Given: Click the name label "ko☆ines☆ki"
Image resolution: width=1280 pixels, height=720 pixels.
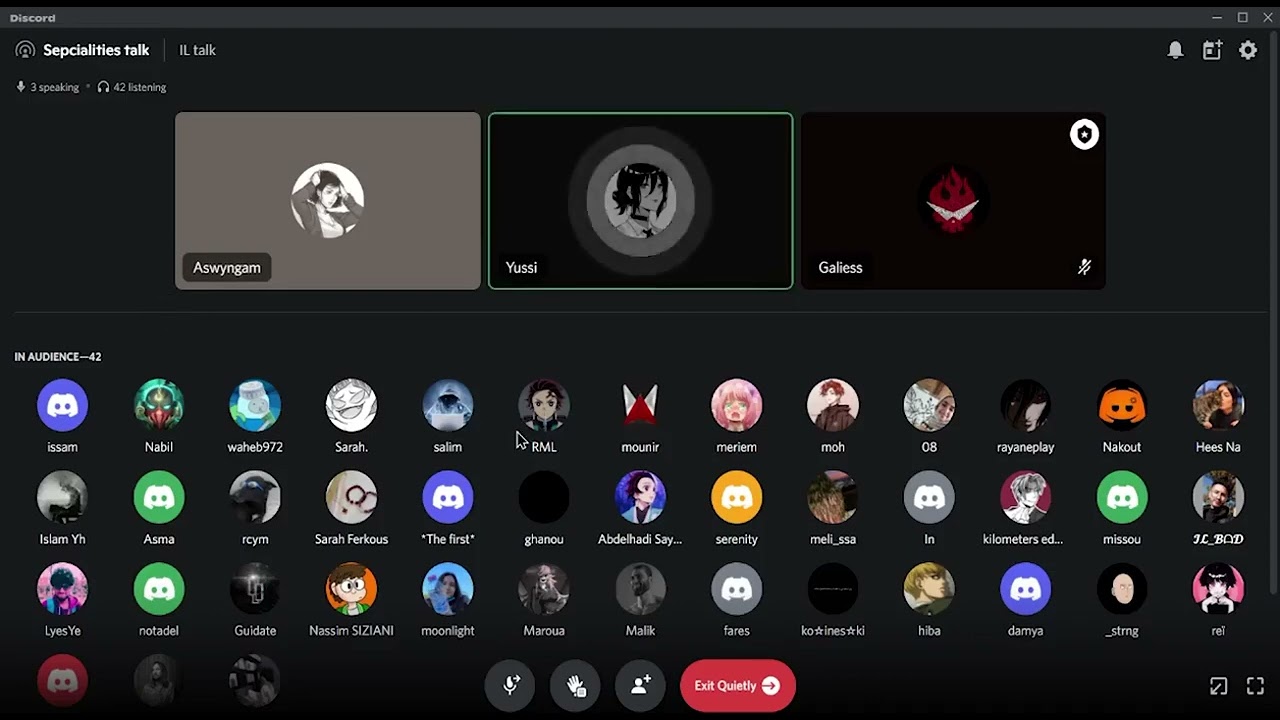Looking at the screenshot, I should point(833,631).
